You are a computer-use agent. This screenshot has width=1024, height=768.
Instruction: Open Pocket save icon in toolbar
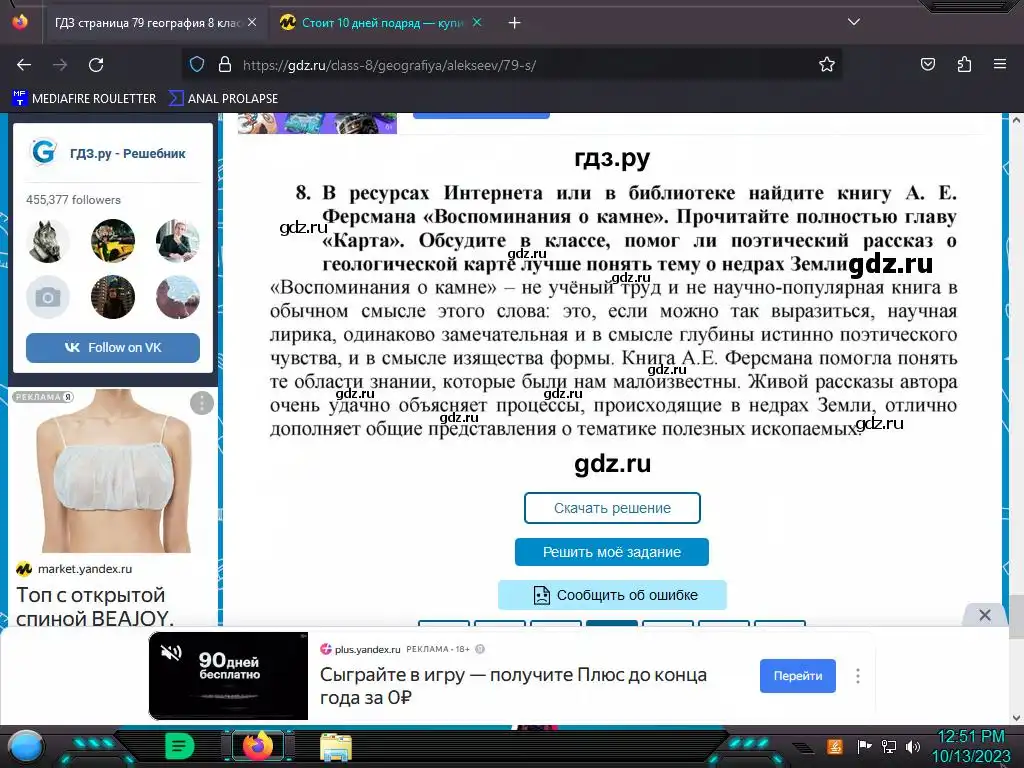pyautogui.click(x=928, y=65)
